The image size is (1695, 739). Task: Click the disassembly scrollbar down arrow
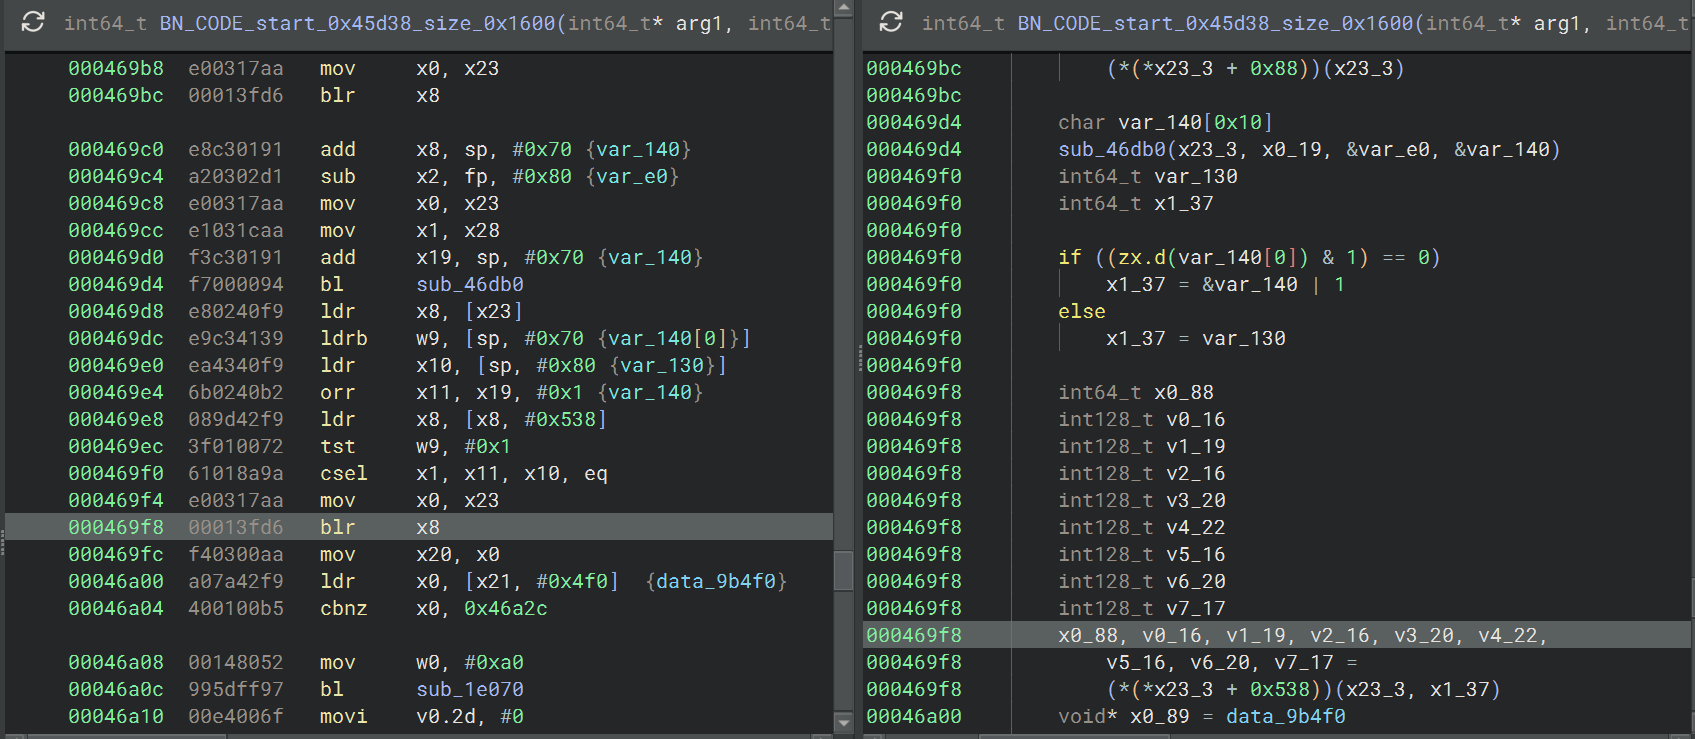[x=844, y=721]
